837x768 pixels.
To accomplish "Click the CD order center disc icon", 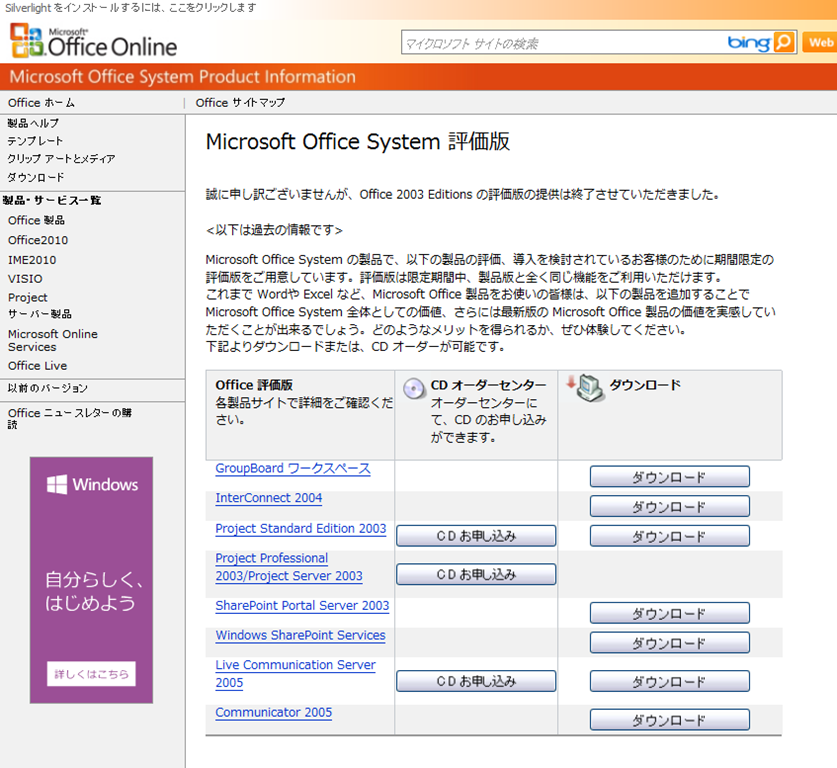I will pos(414,389).
